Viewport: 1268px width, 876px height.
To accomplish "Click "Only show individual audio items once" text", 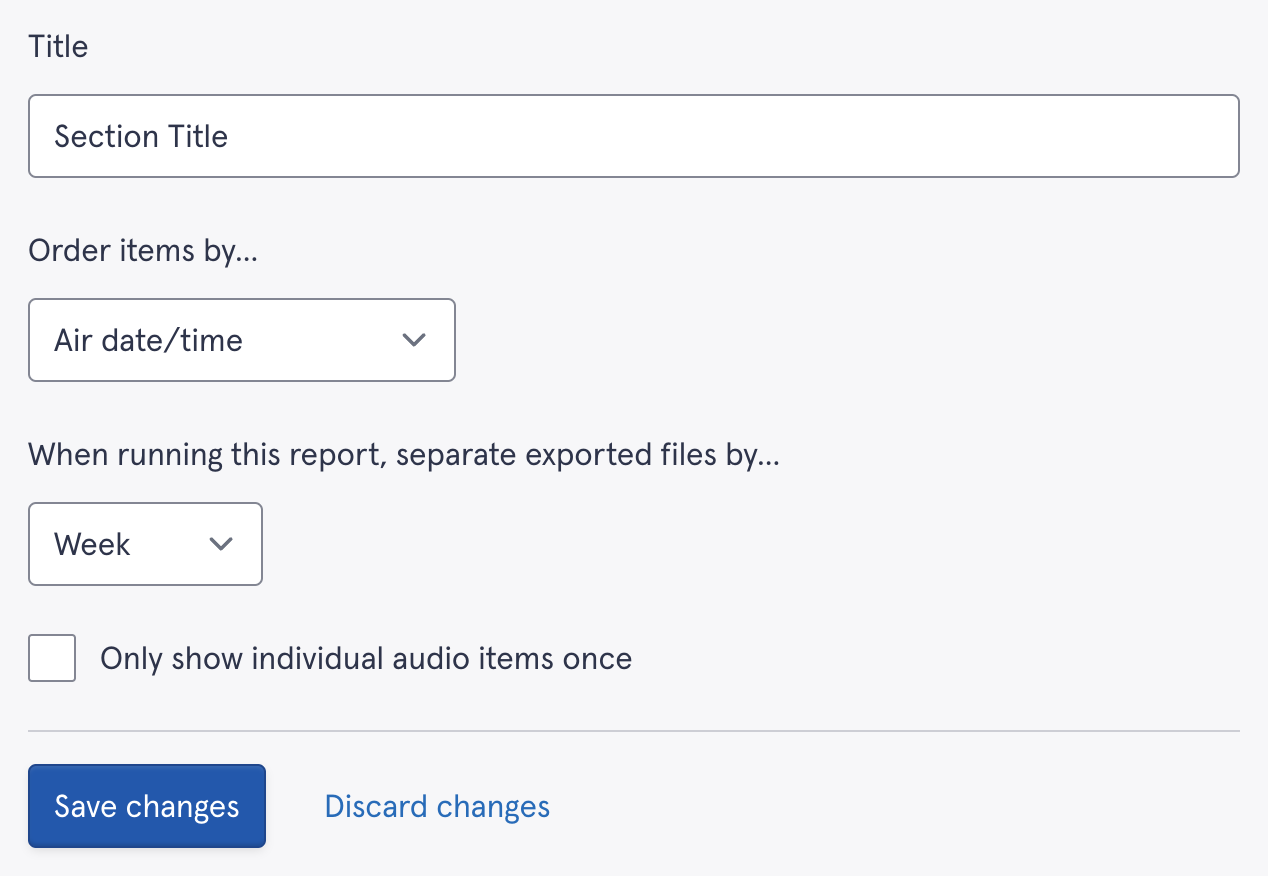I will [366, 658].
